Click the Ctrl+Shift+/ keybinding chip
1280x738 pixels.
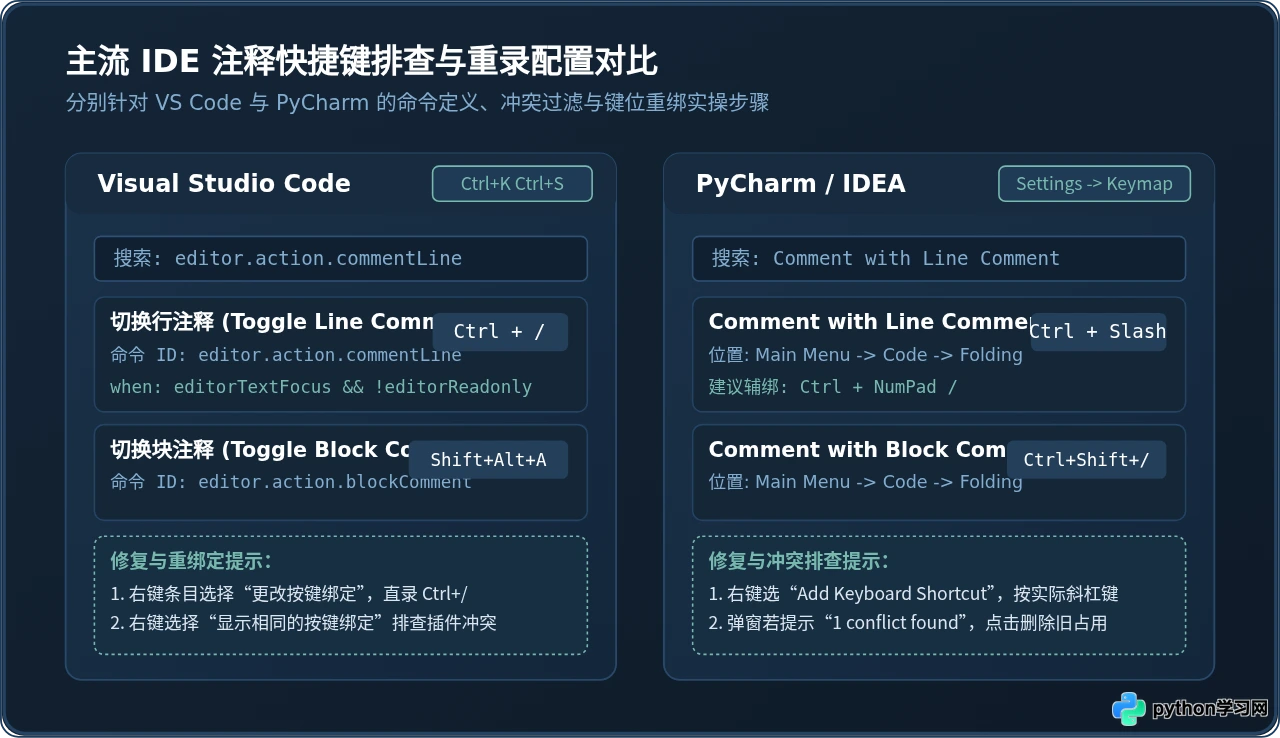1086,460
